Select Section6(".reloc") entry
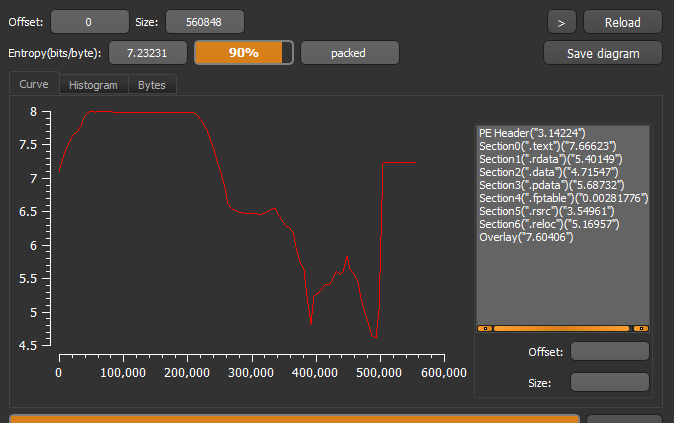This screenshot has height=423, width=674. (x=563, y=224)
